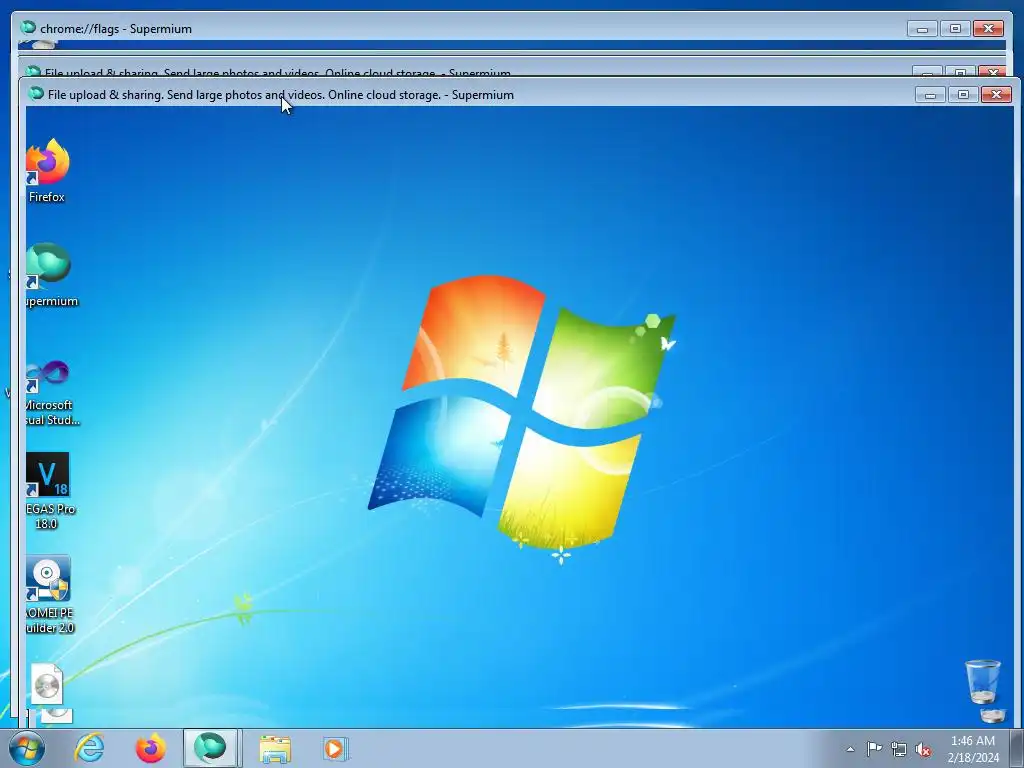1024x768 pixels.
Task: Open Windows Media Player from the taskbar
Action: point(335,748)
